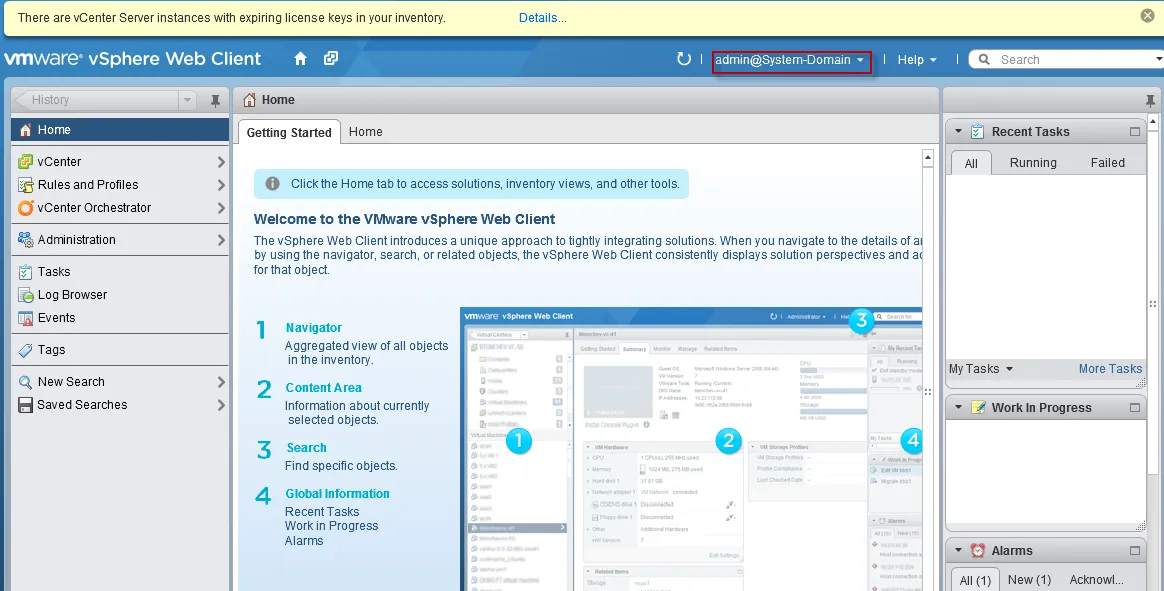Collapse the Work In Progress panel triangle

click(958, 408)
